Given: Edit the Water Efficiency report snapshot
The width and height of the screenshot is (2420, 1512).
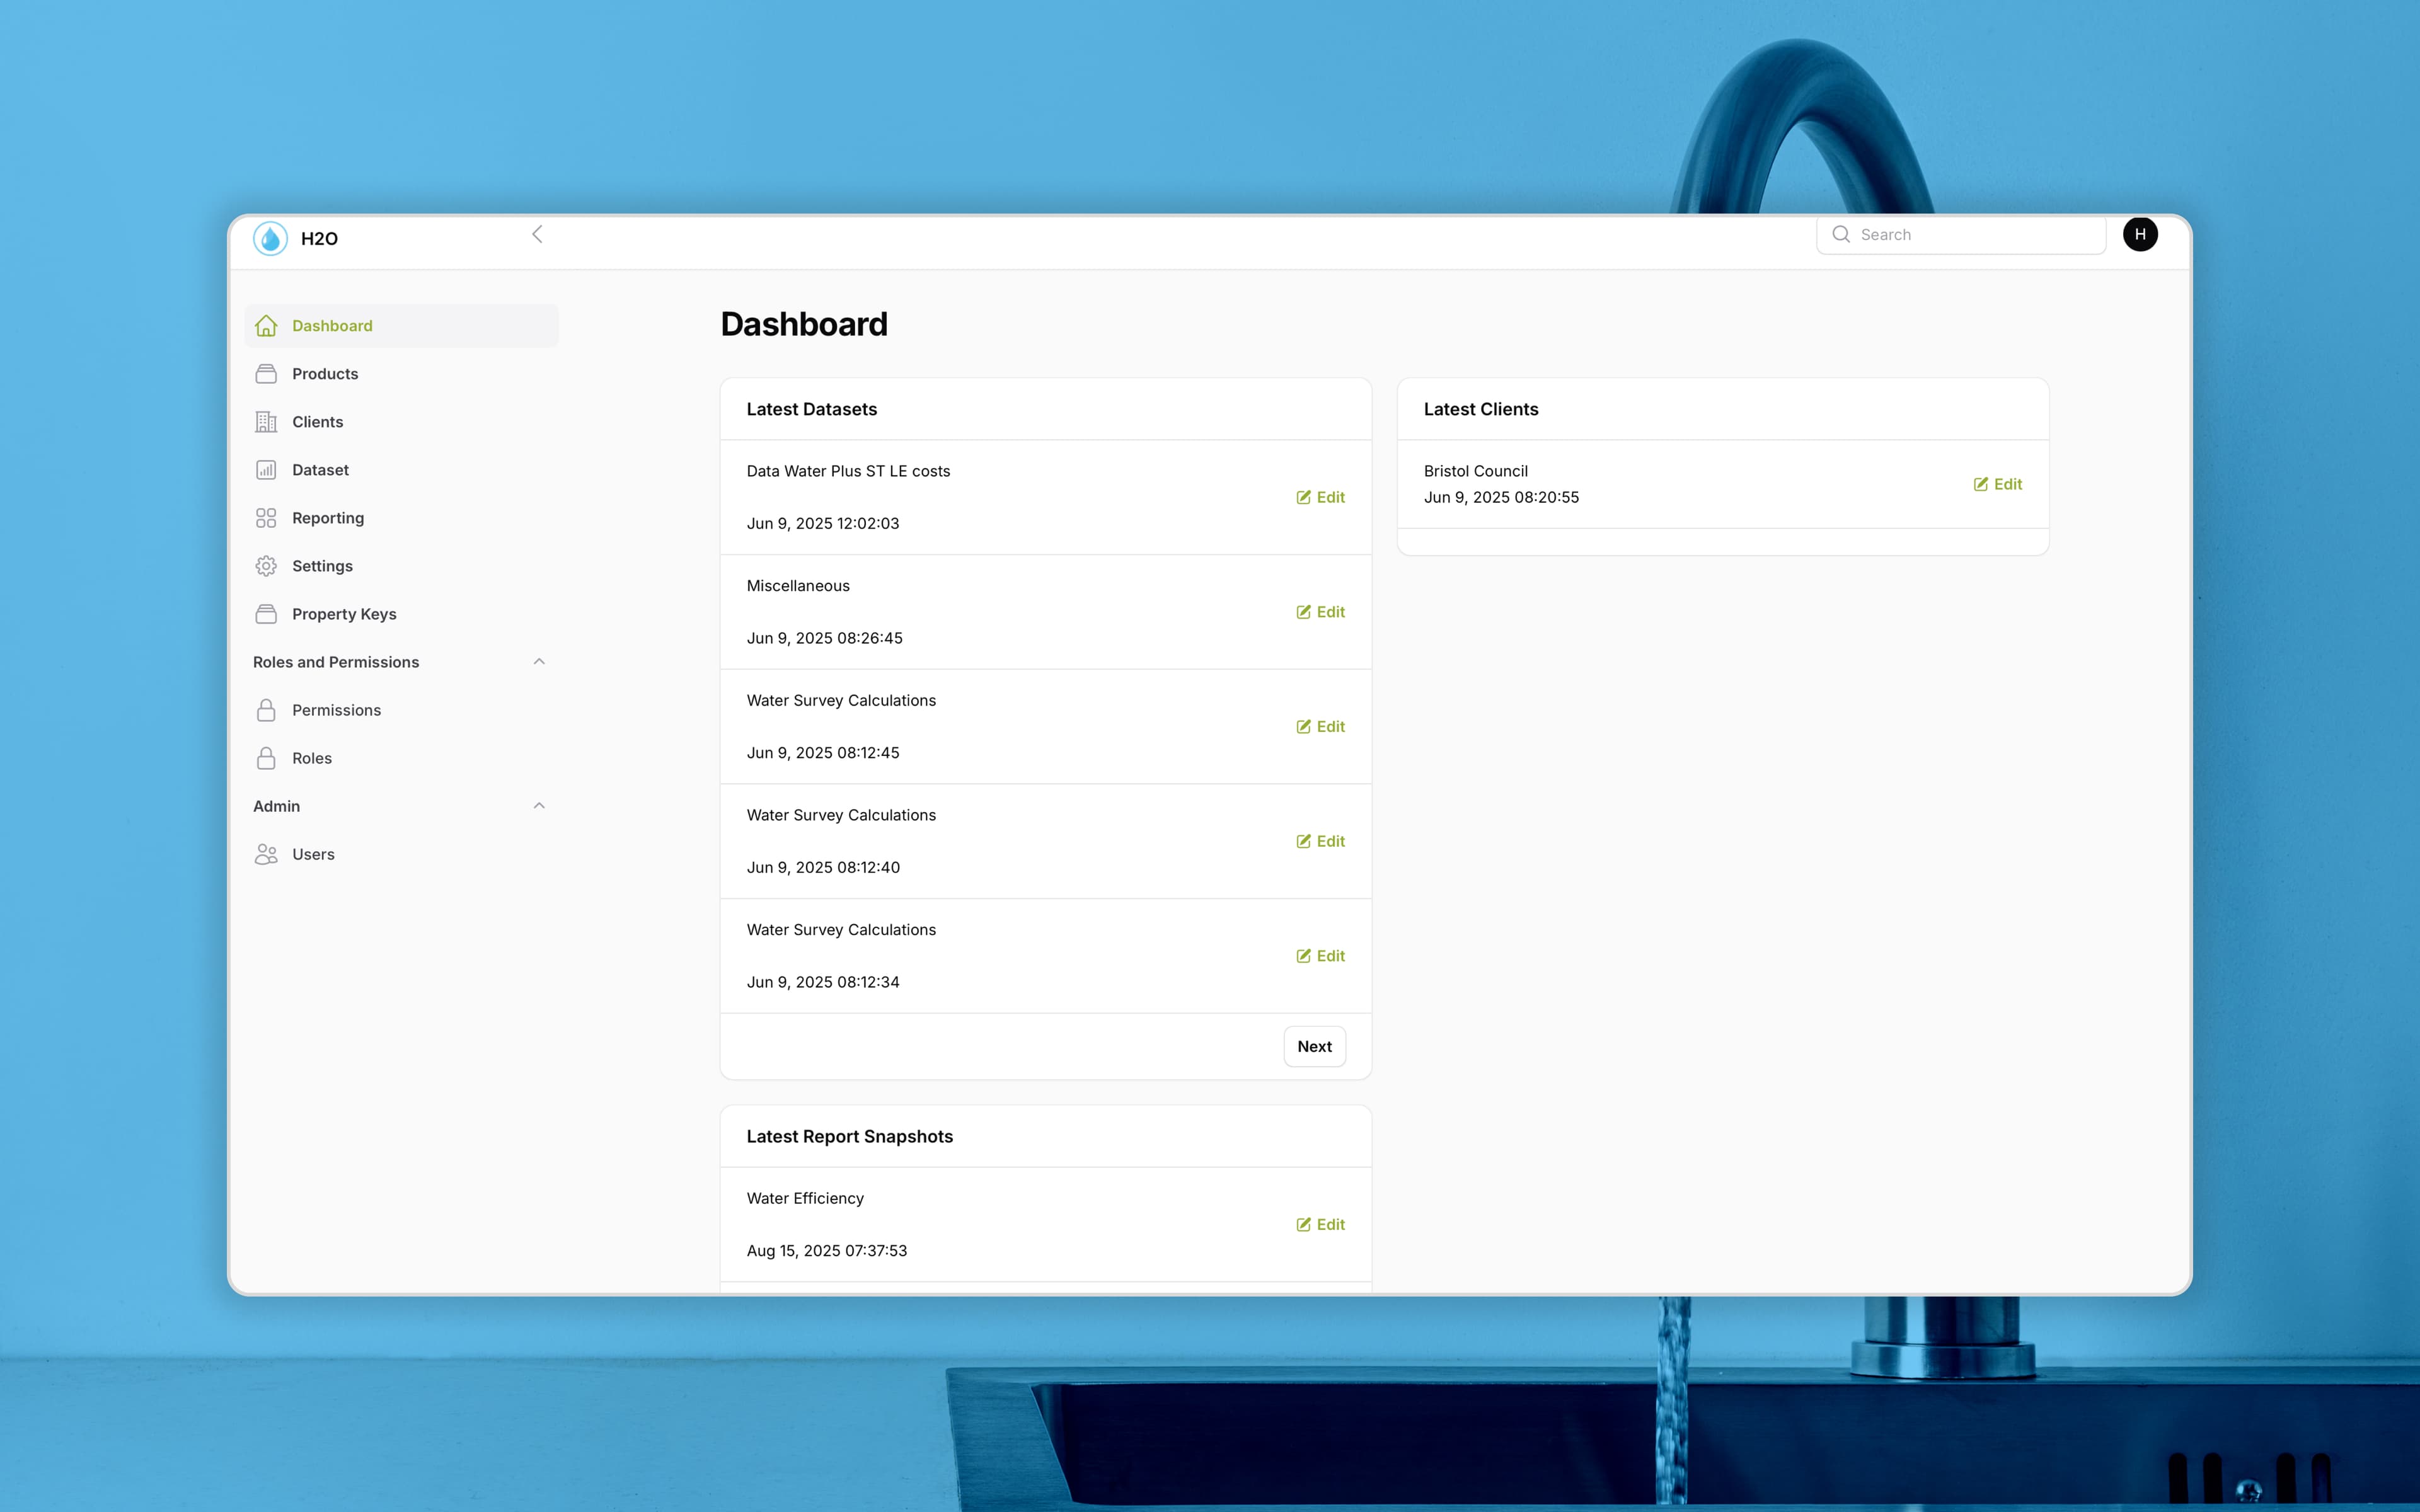Looking at the screenshot, I should [1320, 1224].
